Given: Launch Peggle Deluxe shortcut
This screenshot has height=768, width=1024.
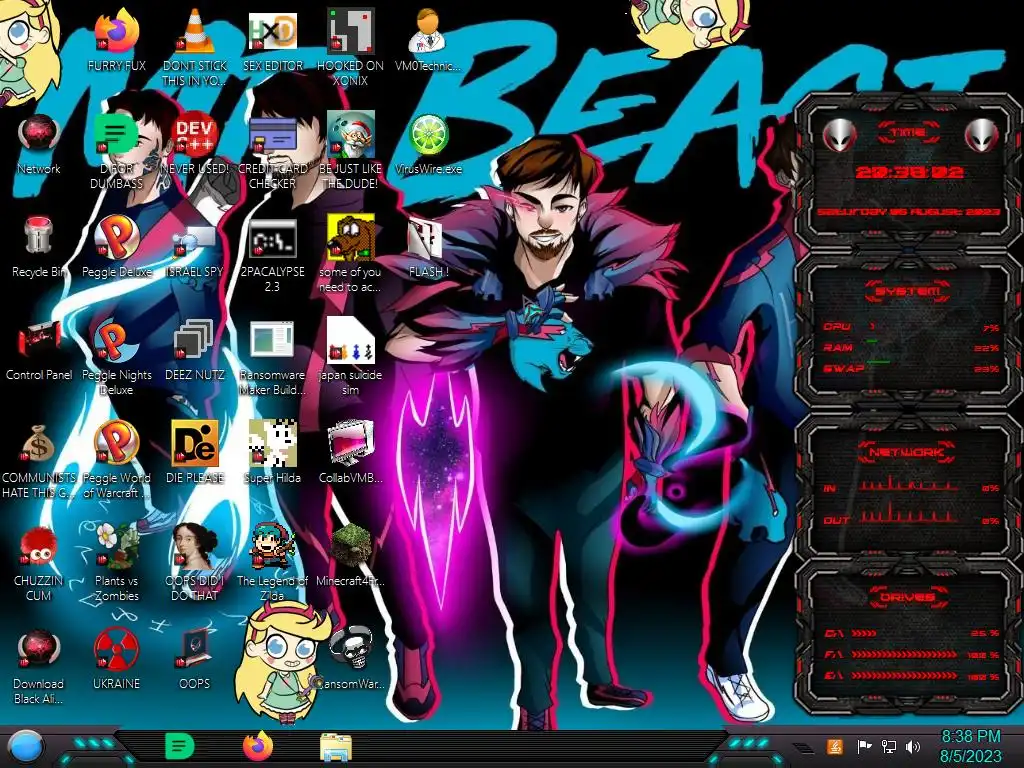Looking at the screenshot, I should click(116, 238).
